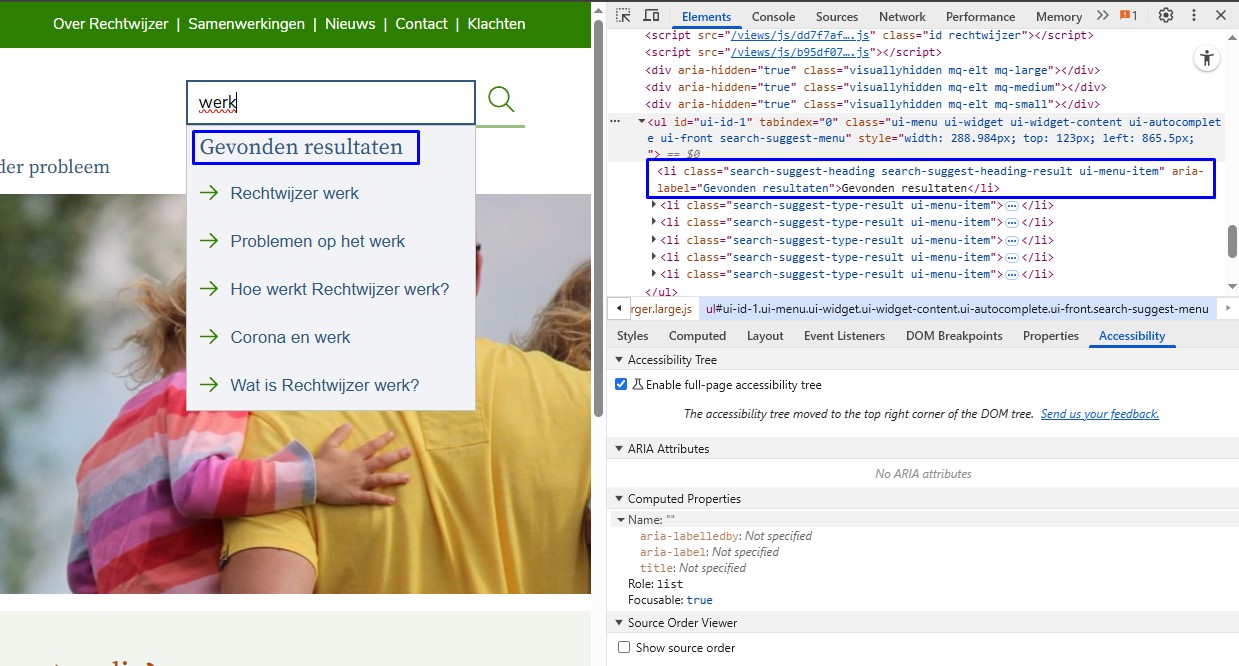Collapse the ARIA Attributes section
The image size is (1239, 666).
point(618,449)
